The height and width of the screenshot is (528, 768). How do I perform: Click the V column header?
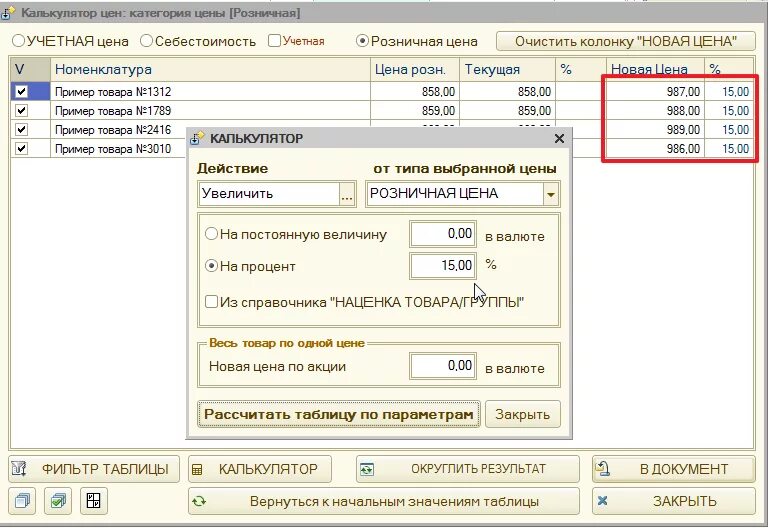30,69
